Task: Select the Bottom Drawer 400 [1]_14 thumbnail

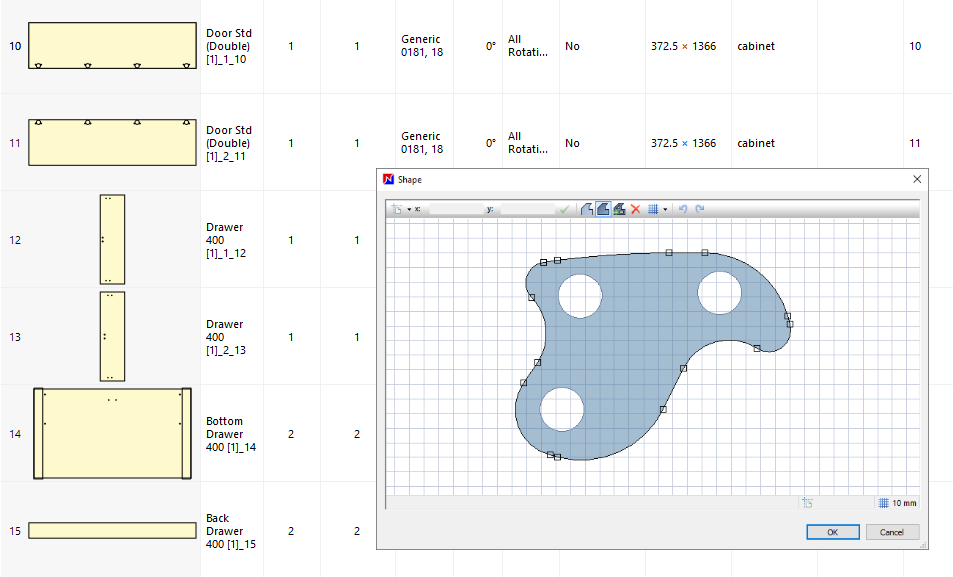Action: 112,434
